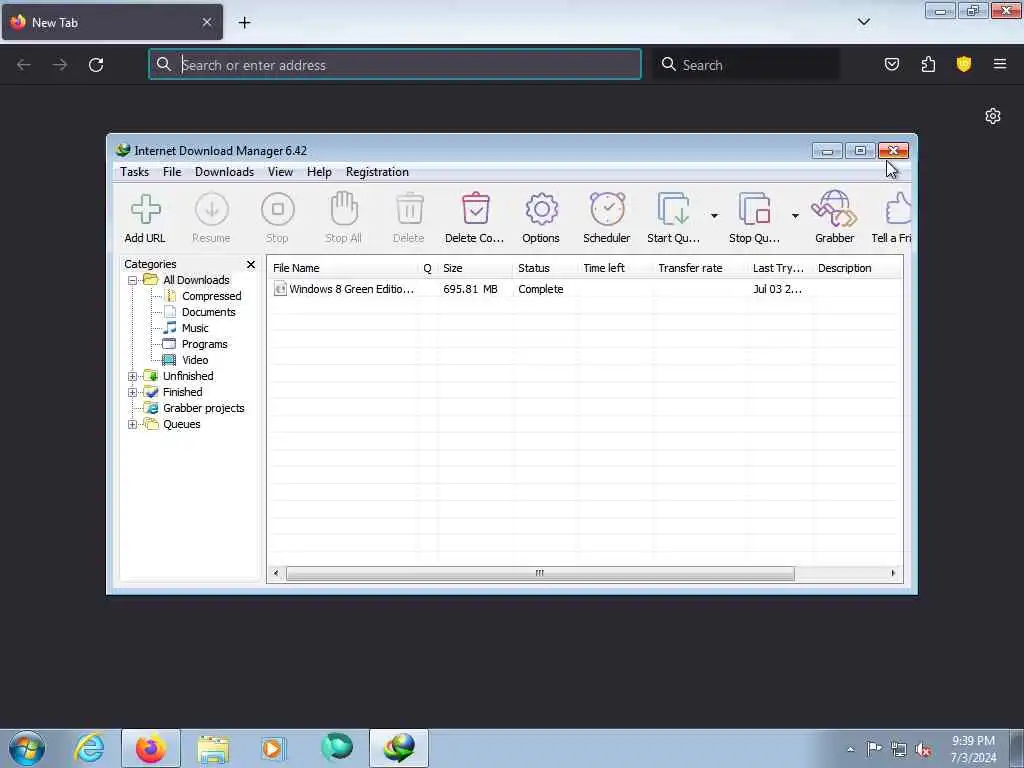Click the Complete status cell

click(541, 289)
